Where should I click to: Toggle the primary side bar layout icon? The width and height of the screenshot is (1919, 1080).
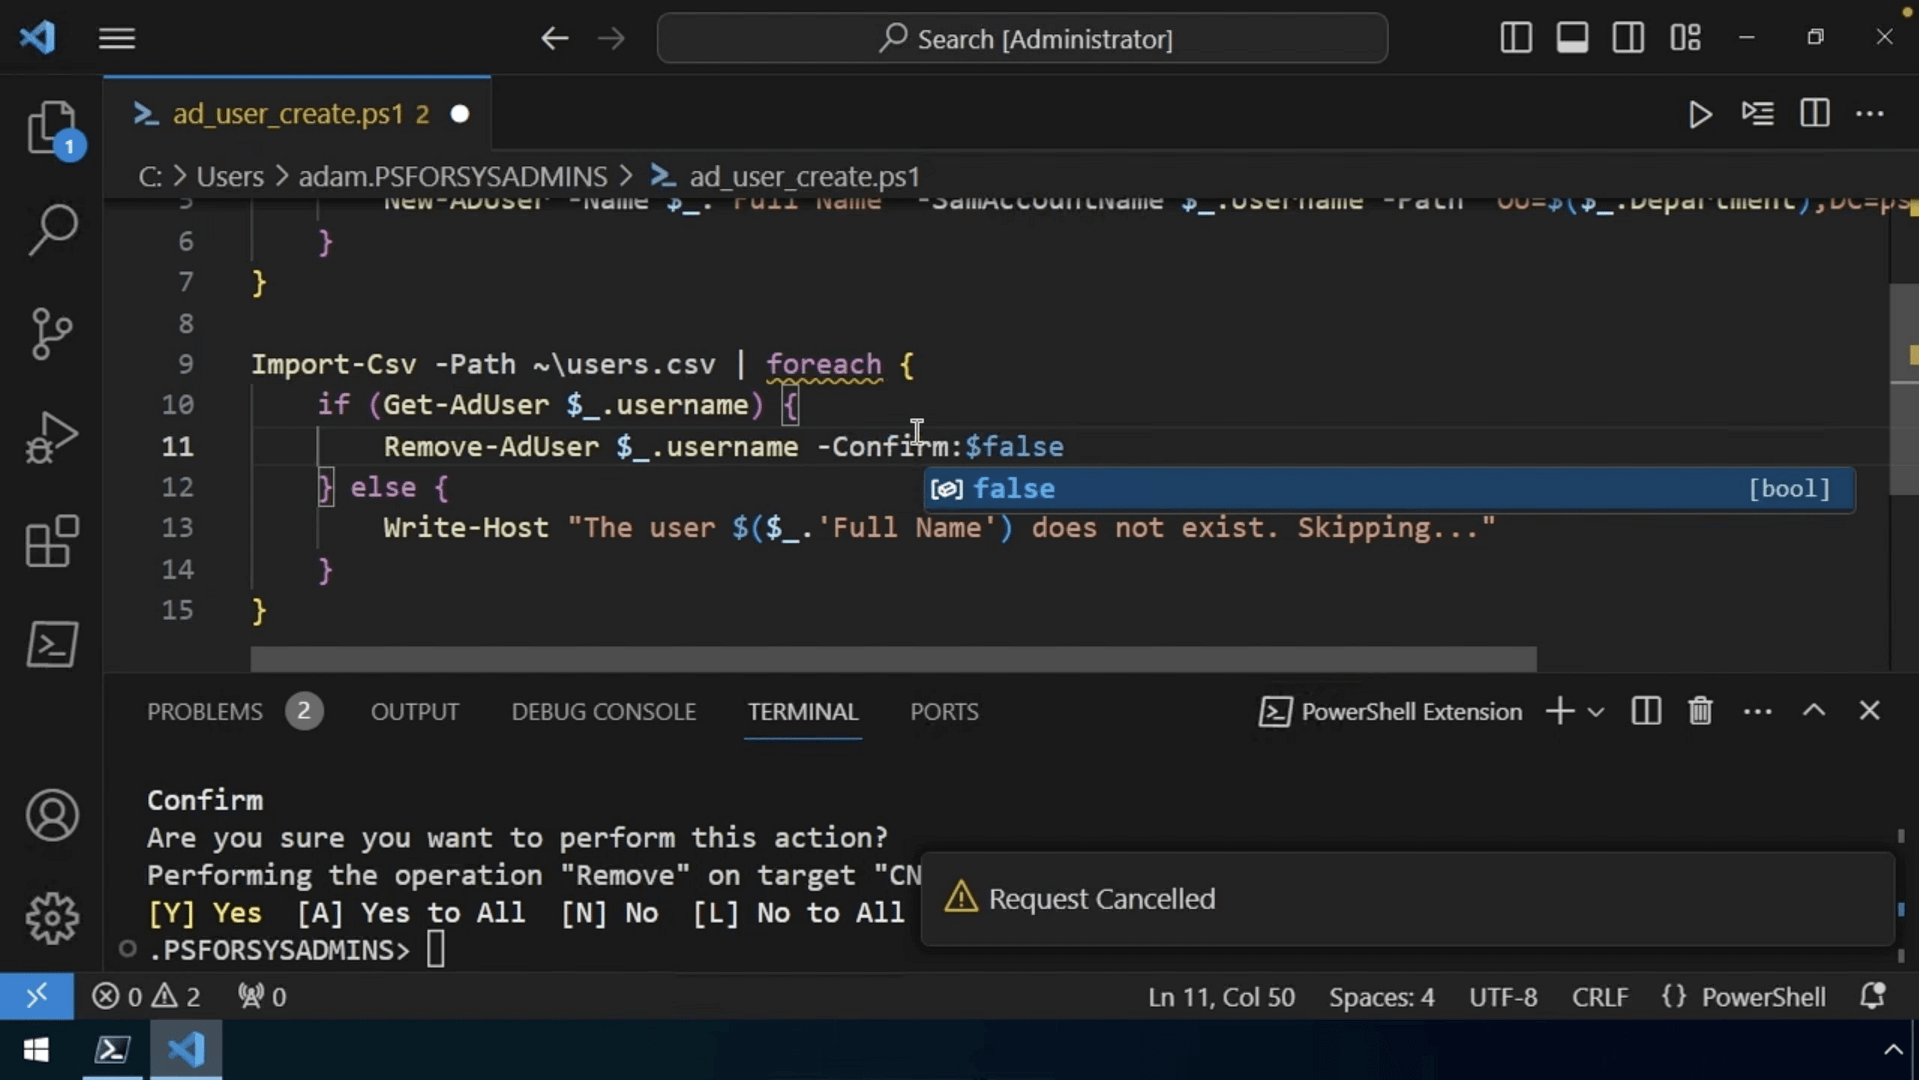point(1516,38)
